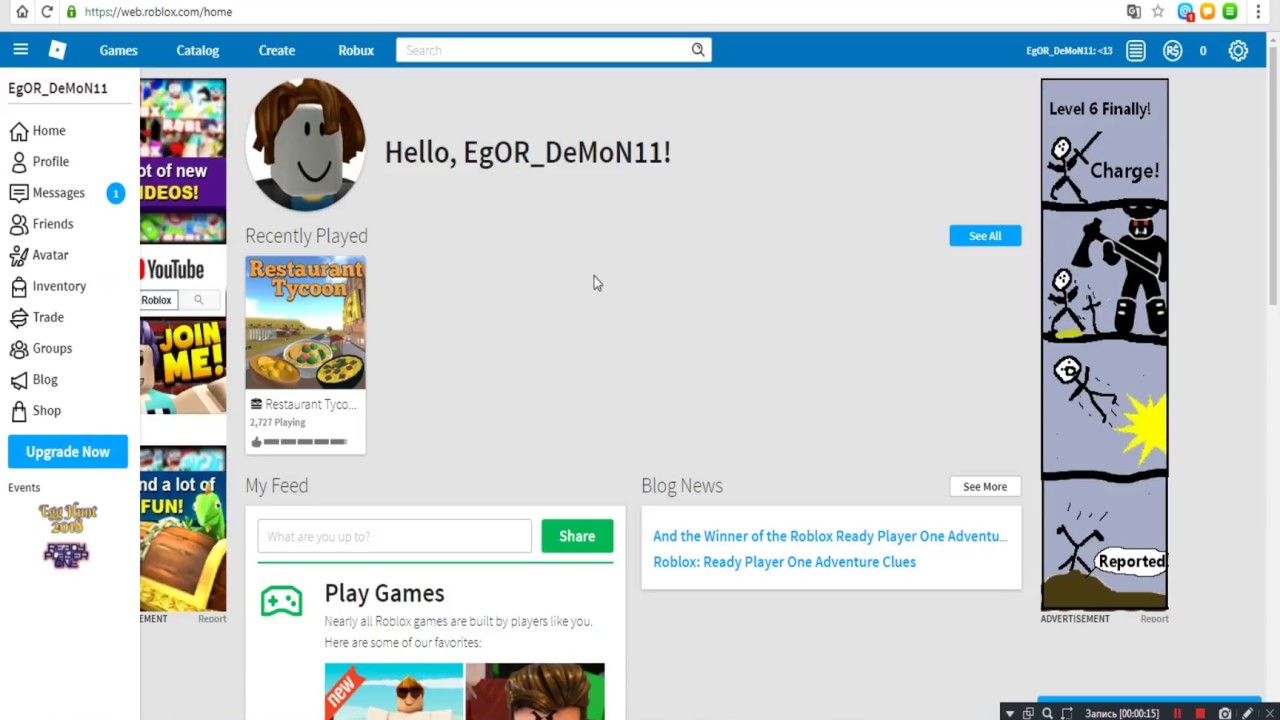Click the recorder region selection icon

[1067, 713]
